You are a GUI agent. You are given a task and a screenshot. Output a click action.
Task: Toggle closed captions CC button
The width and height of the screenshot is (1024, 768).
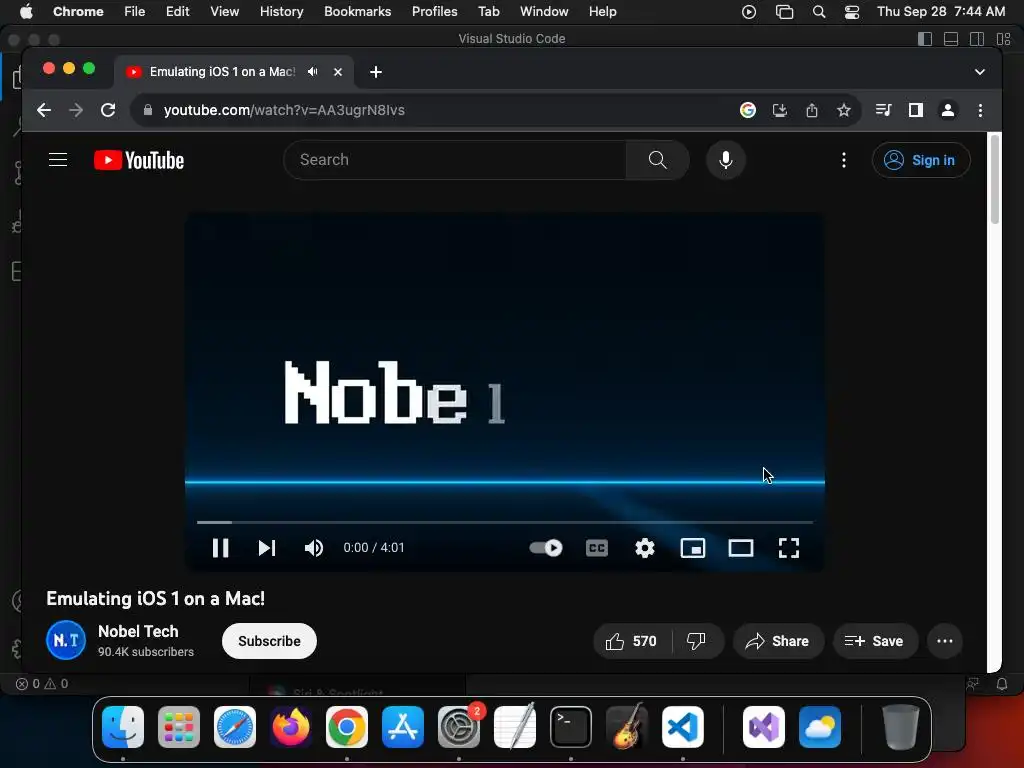point(597,548)
